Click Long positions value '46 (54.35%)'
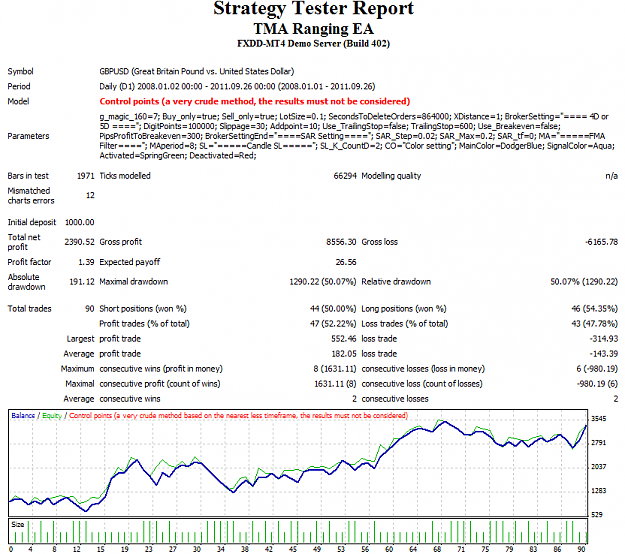Image resolution: width=625 pixels, height=554 pixels. pos(594,308)
